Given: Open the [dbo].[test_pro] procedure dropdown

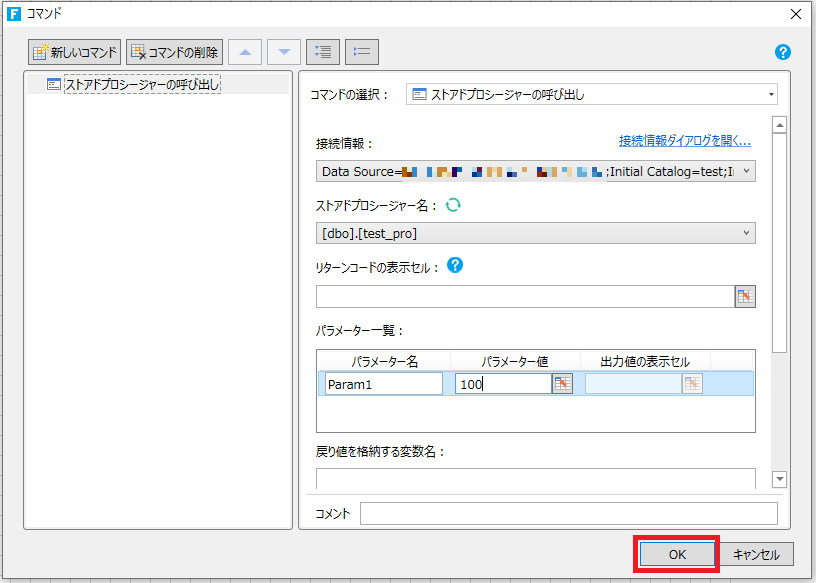Looking at the screenshot, I should click(745, 232).
